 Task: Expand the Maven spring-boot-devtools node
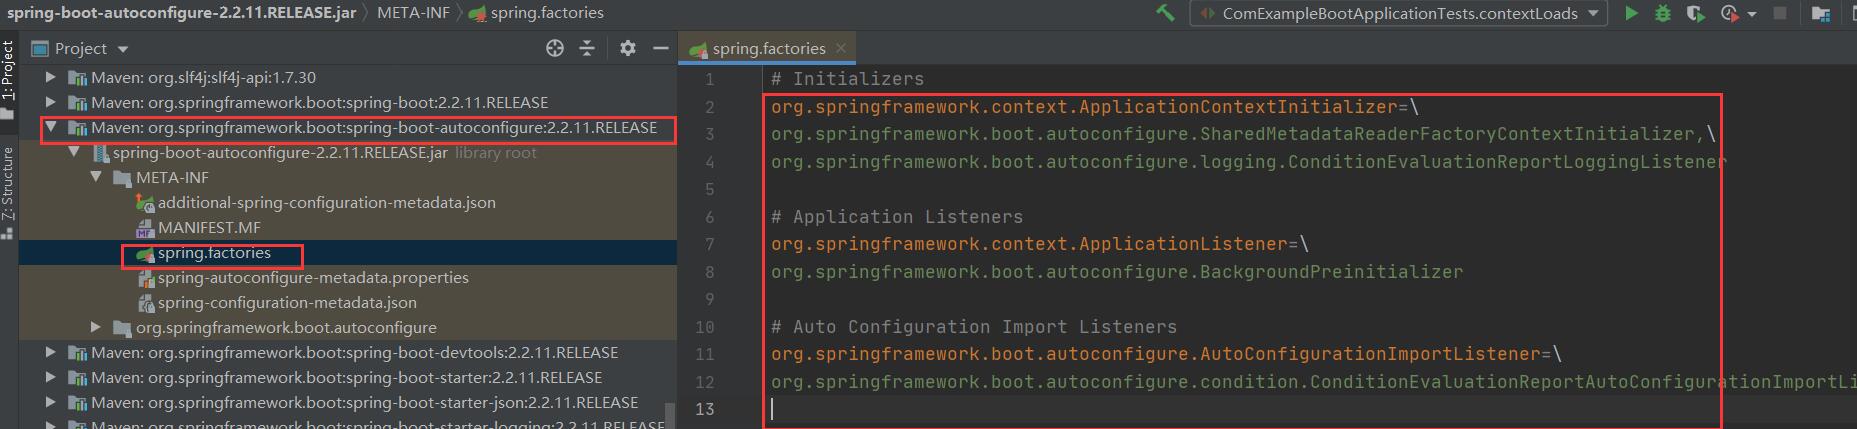point(50,352)
